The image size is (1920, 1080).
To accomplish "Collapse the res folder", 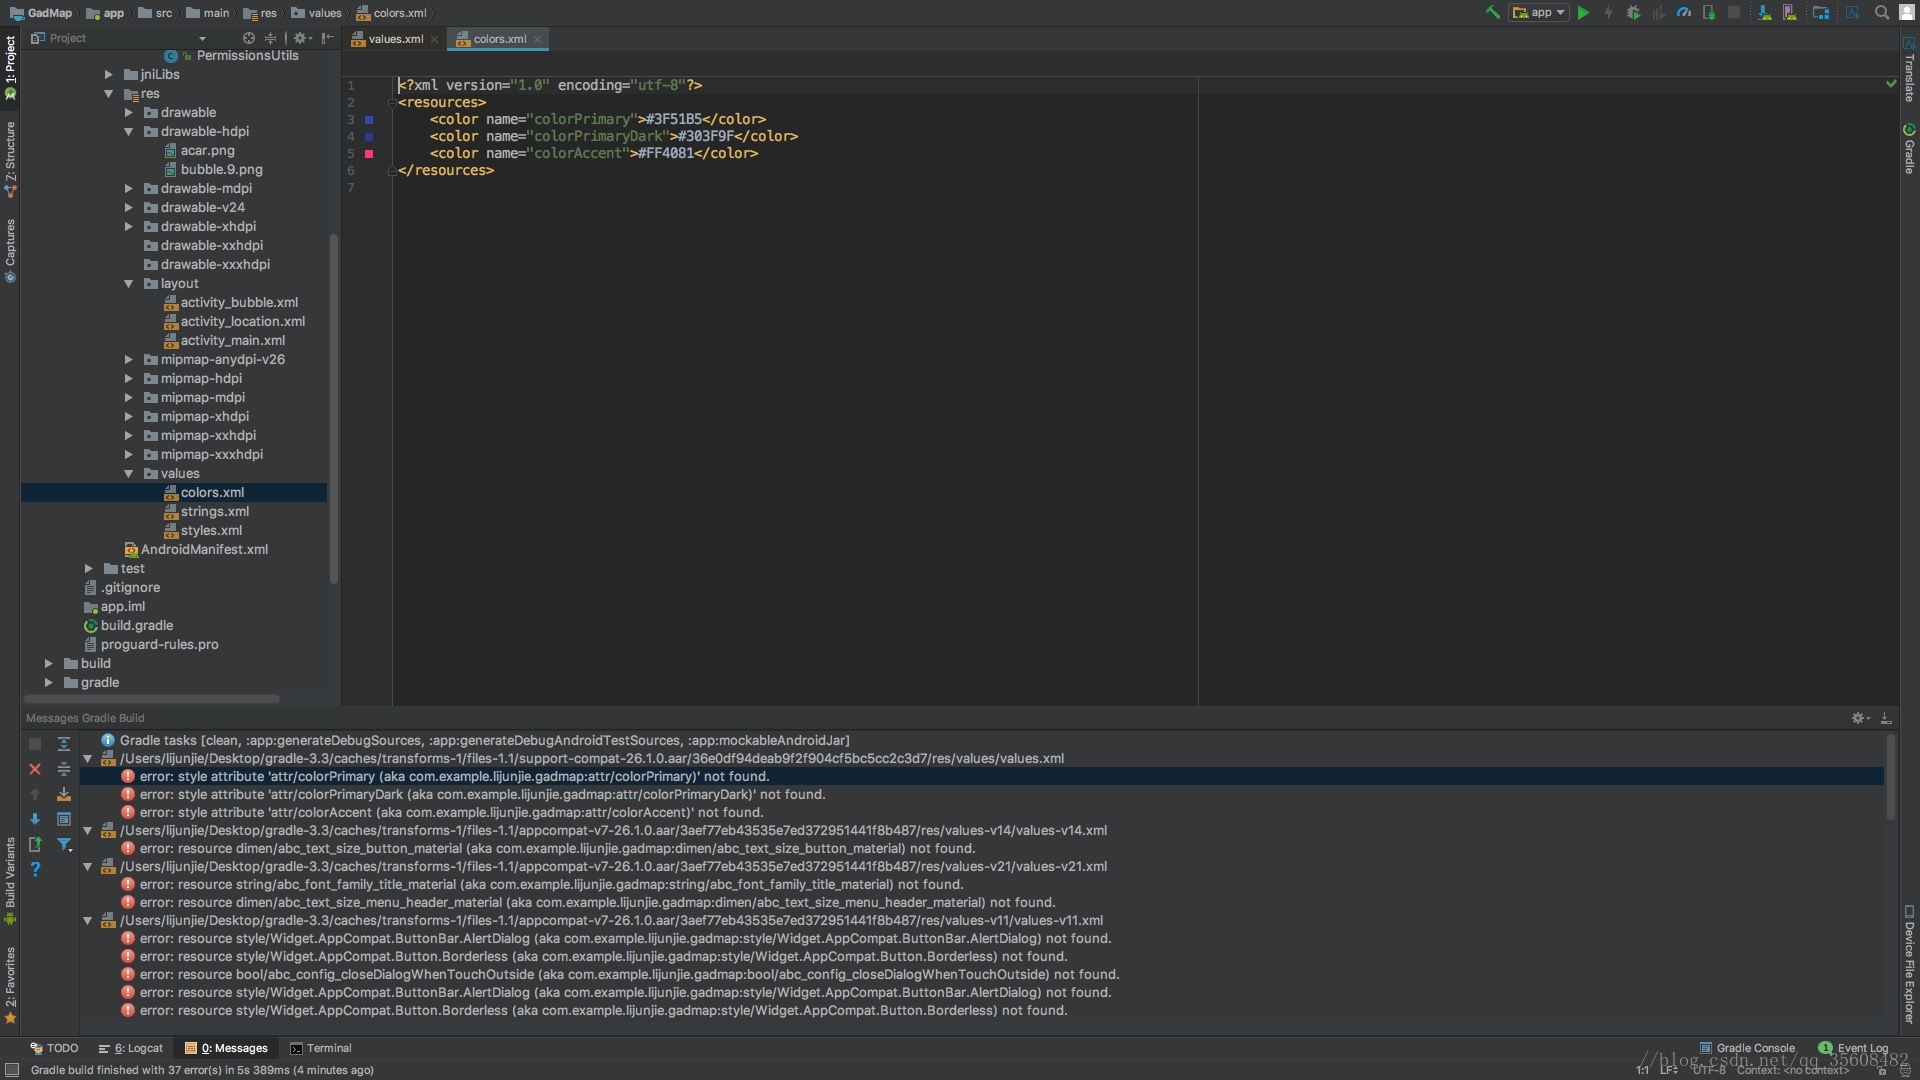I will click(109, 94).
